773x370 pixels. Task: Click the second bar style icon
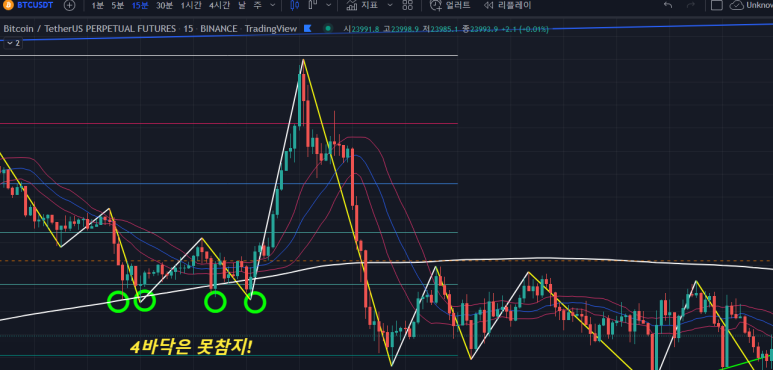(x=312, y=5)
